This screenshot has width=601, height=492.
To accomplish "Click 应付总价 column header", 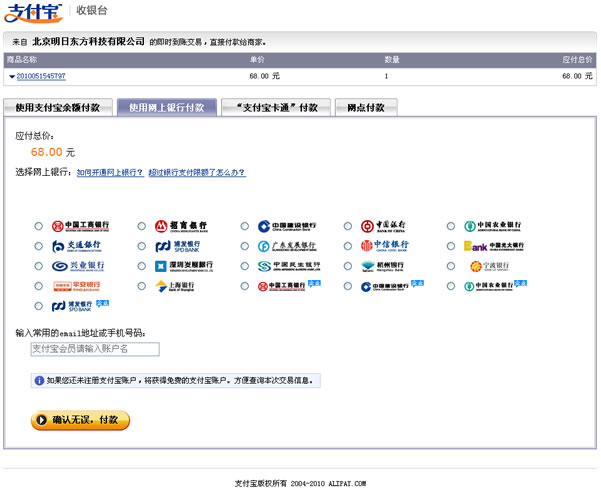I will click(x=577, y=59).
